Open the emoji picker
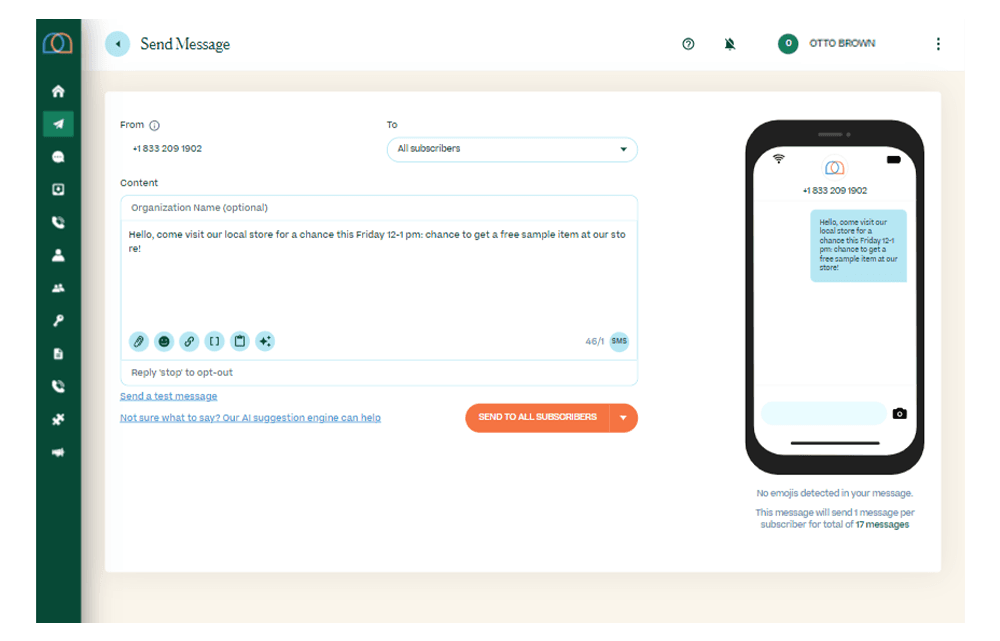Screen dimensions: 1000x641 coord(164,341)
